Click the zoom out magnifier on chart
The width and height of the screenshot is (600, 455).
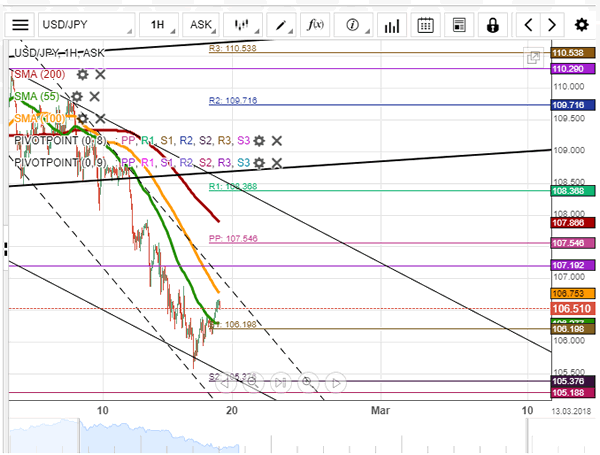pyautogui.click(x=251, y=381)
